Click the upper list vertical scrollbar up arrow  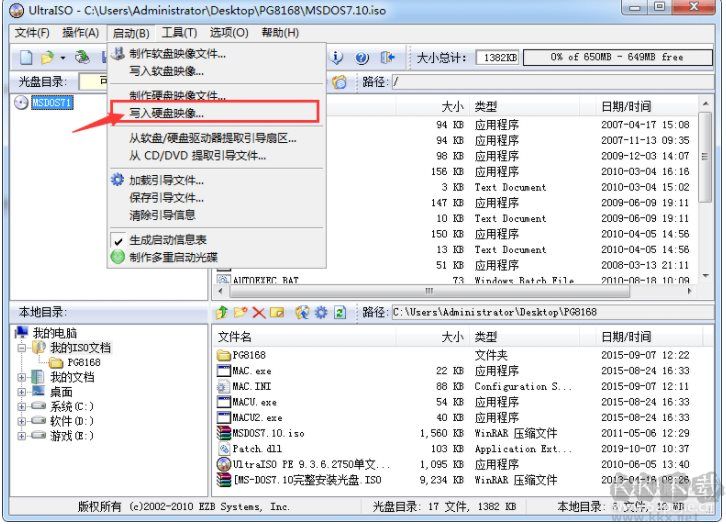click(705, 104)
